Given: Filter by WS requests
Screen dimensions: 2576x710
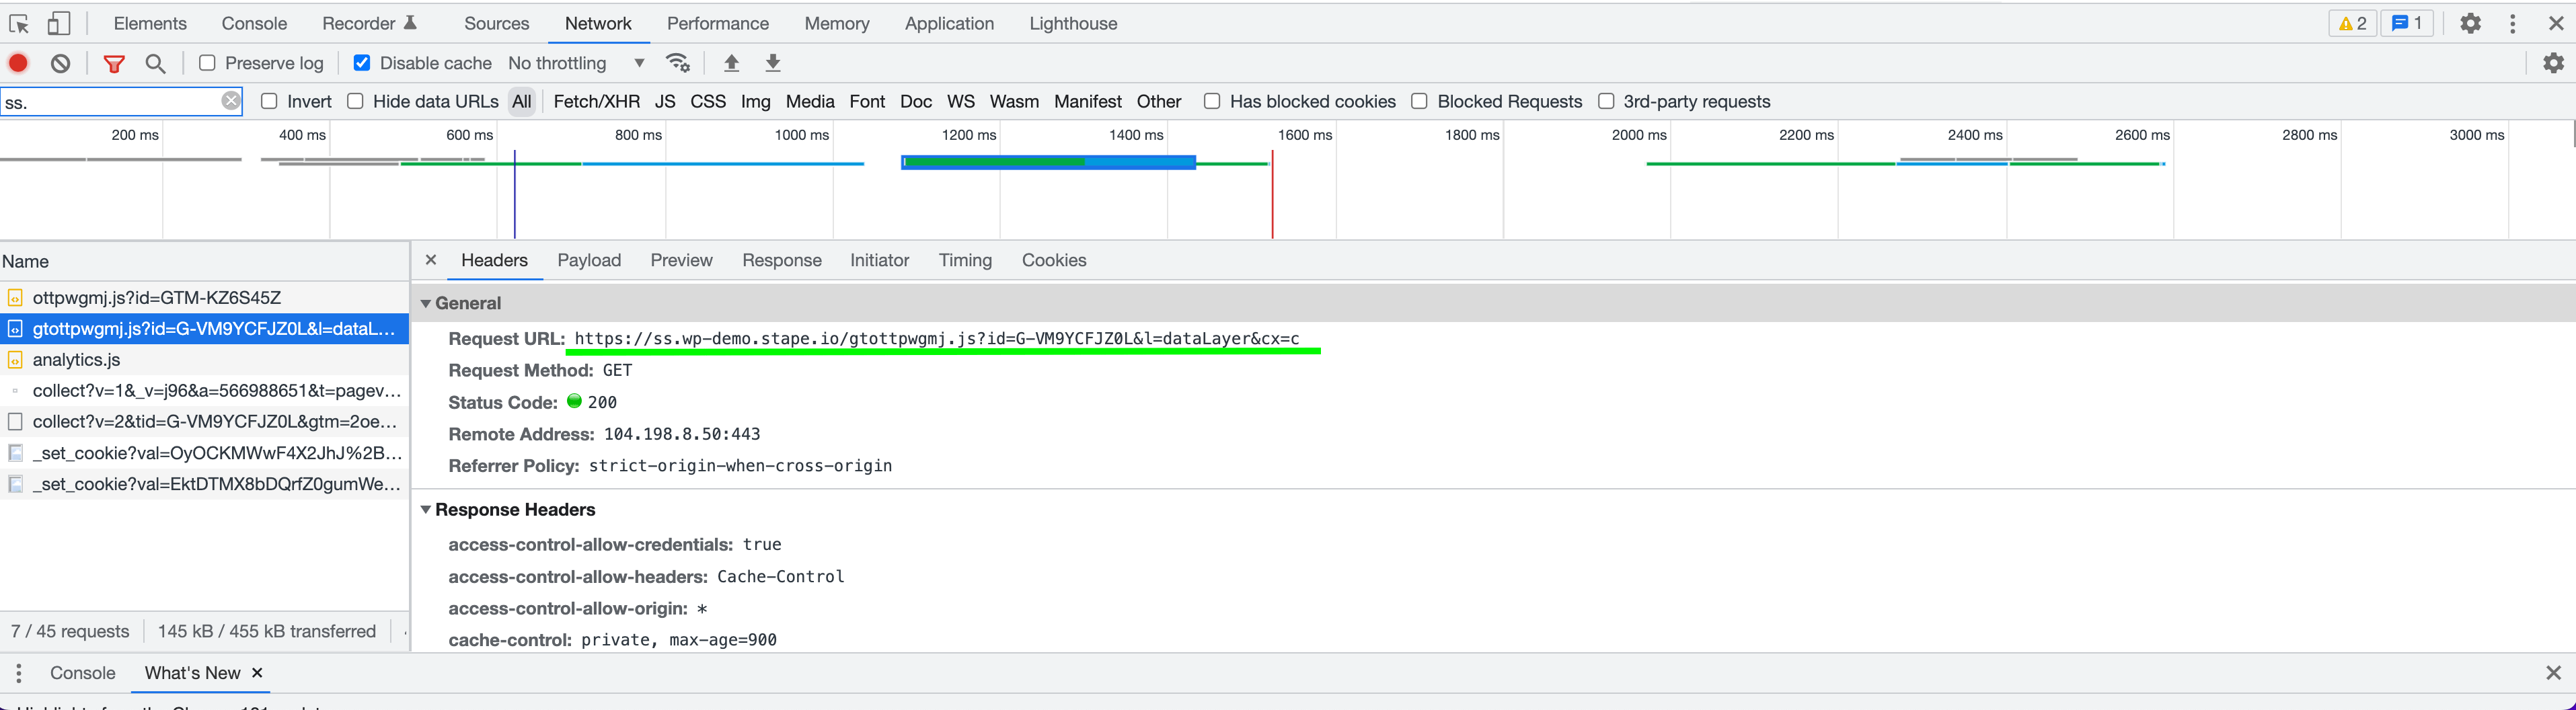Looking at the screenshot, I should [960, 101].
